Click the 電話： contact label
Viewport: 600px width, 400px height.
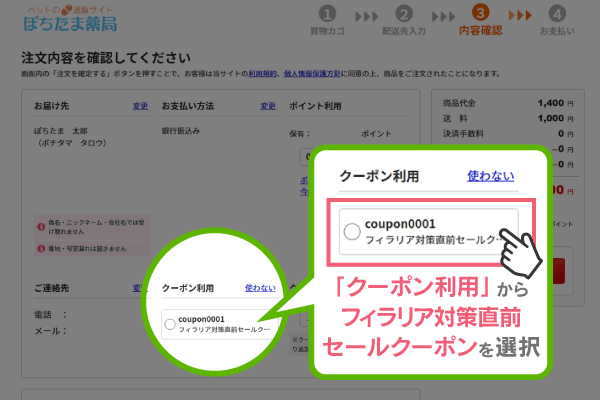point(51,315)
